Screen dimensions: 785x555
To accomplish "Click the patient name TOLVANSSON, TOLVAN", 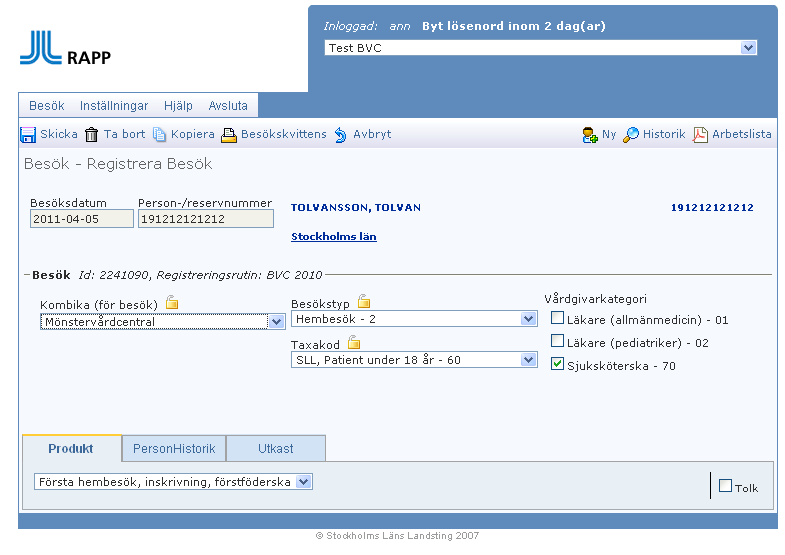I will tap(356, 208).
